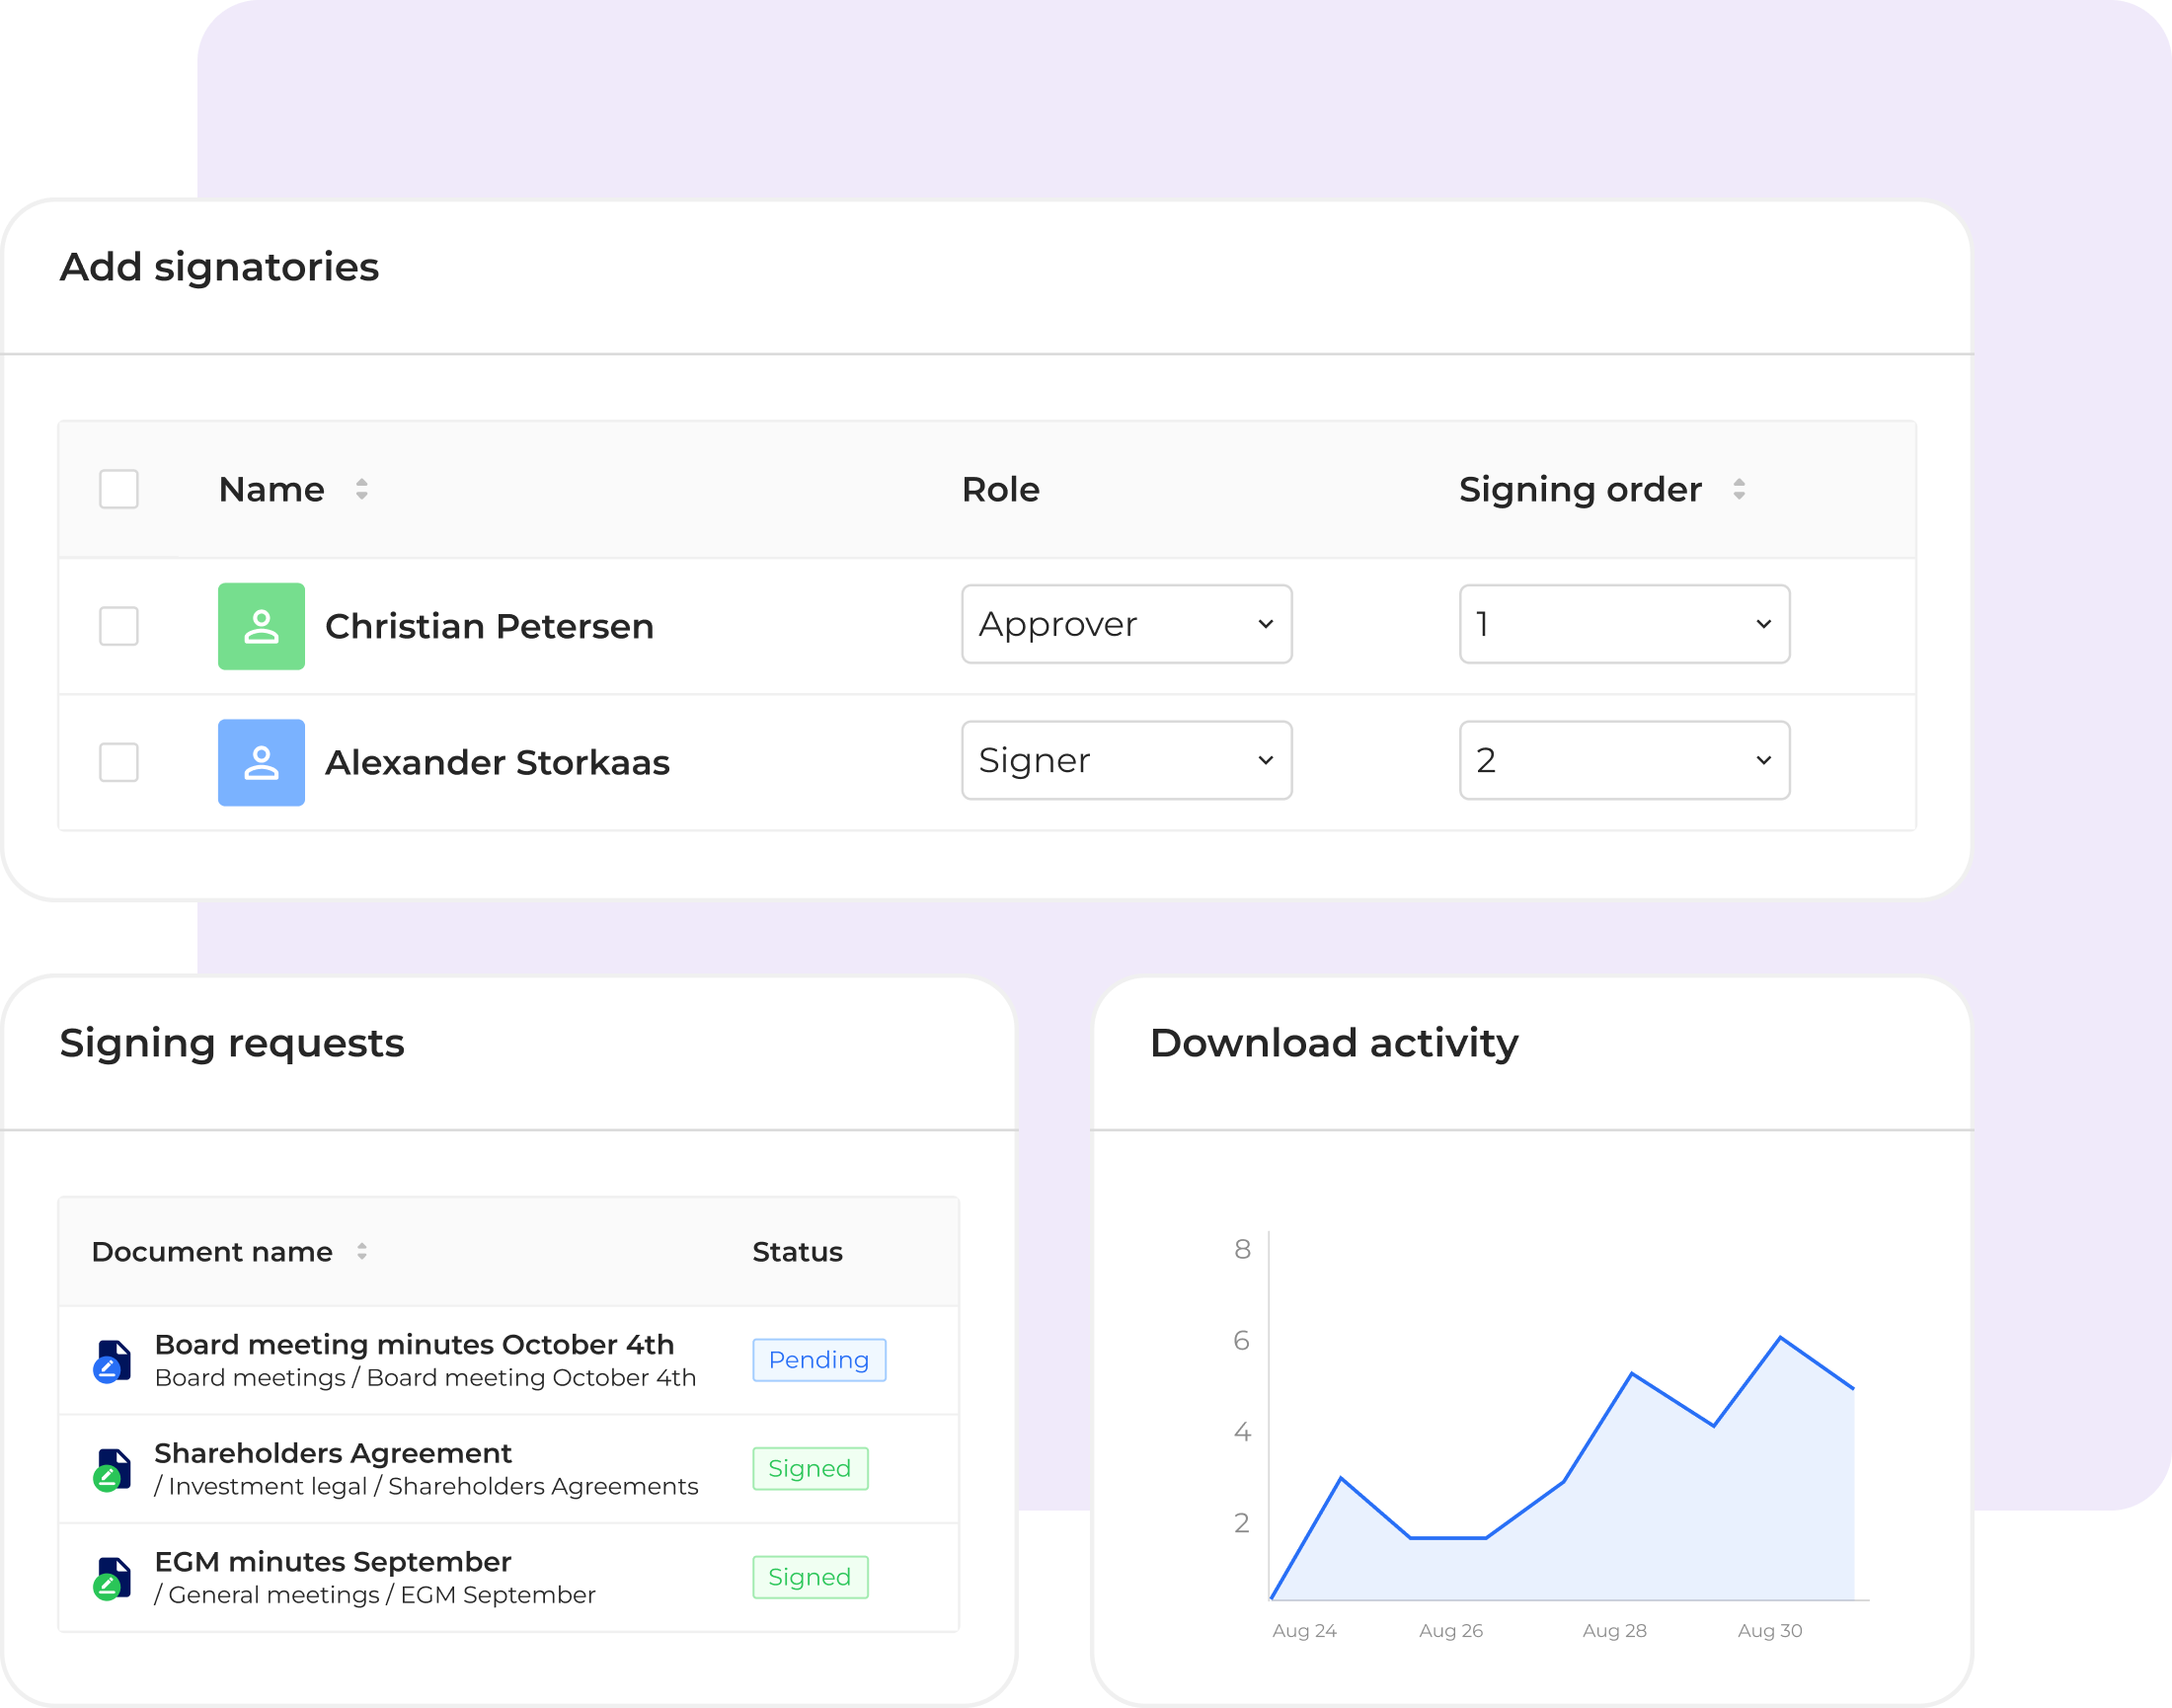Open the Signer role dropdown
Screen dimensions: 2172x1708
[1126, 760]
